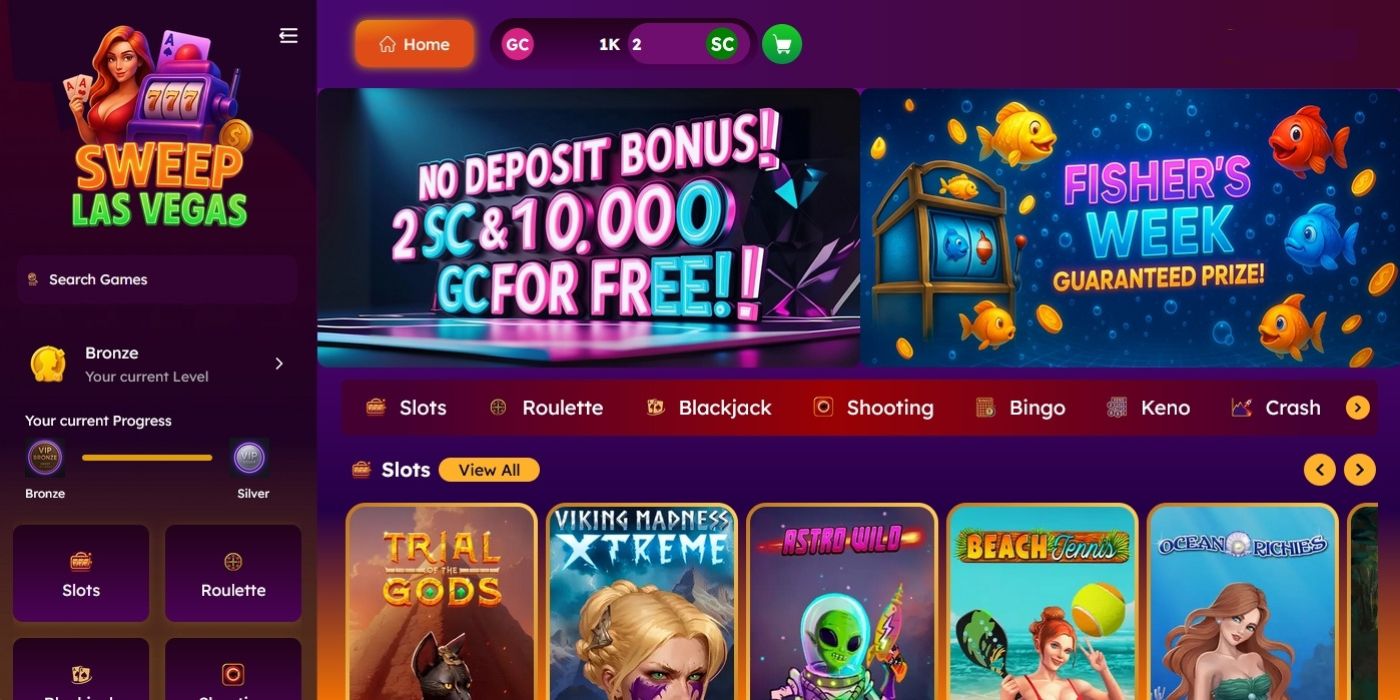The width and height of the screenshot is (1400, 700).
Task: Open Slots tile in sidebar
Action: (81, 573)
